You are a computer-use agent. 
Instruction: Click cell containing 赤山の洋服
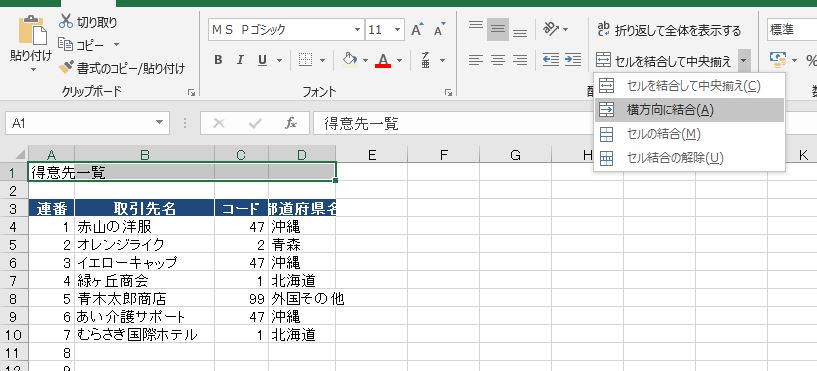coord(145,226)
